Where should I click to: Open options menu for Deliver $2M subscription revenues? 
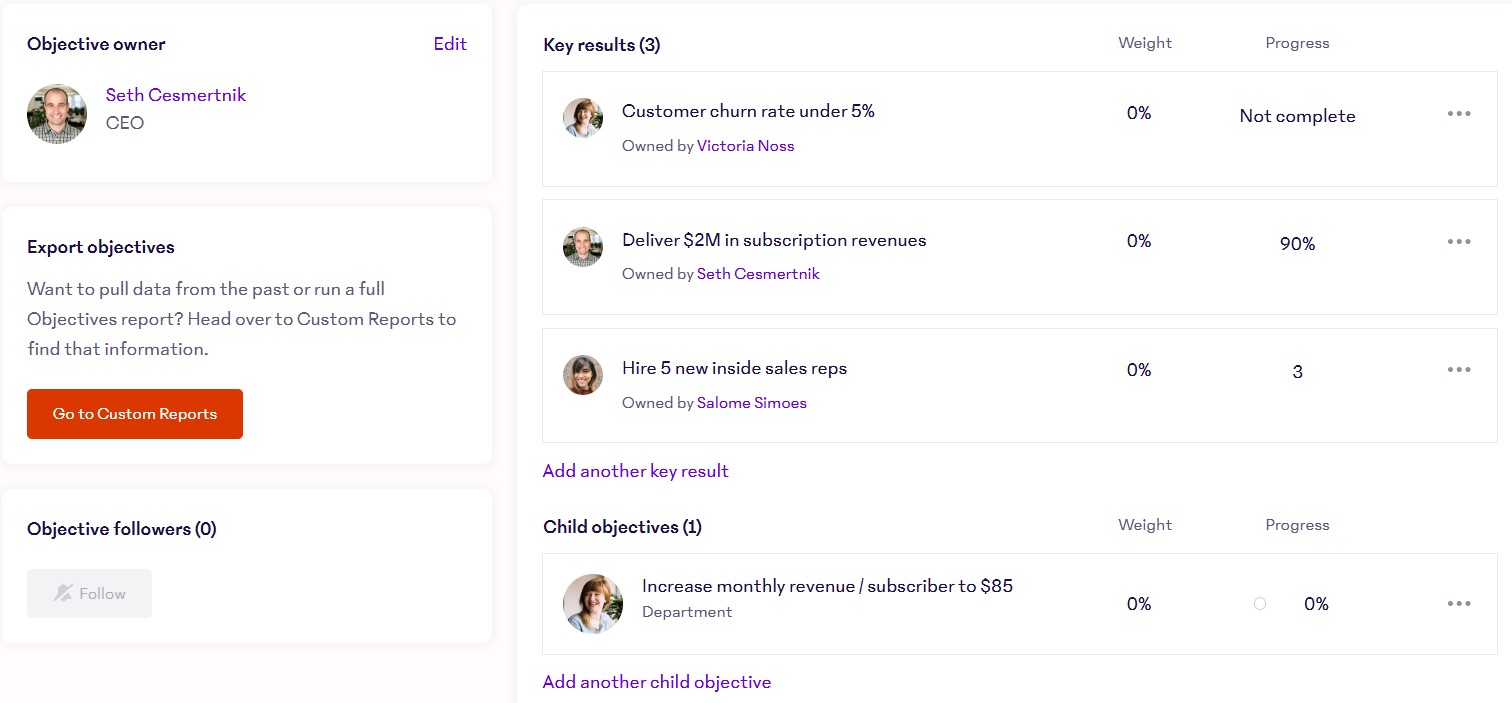point(1458,242)
